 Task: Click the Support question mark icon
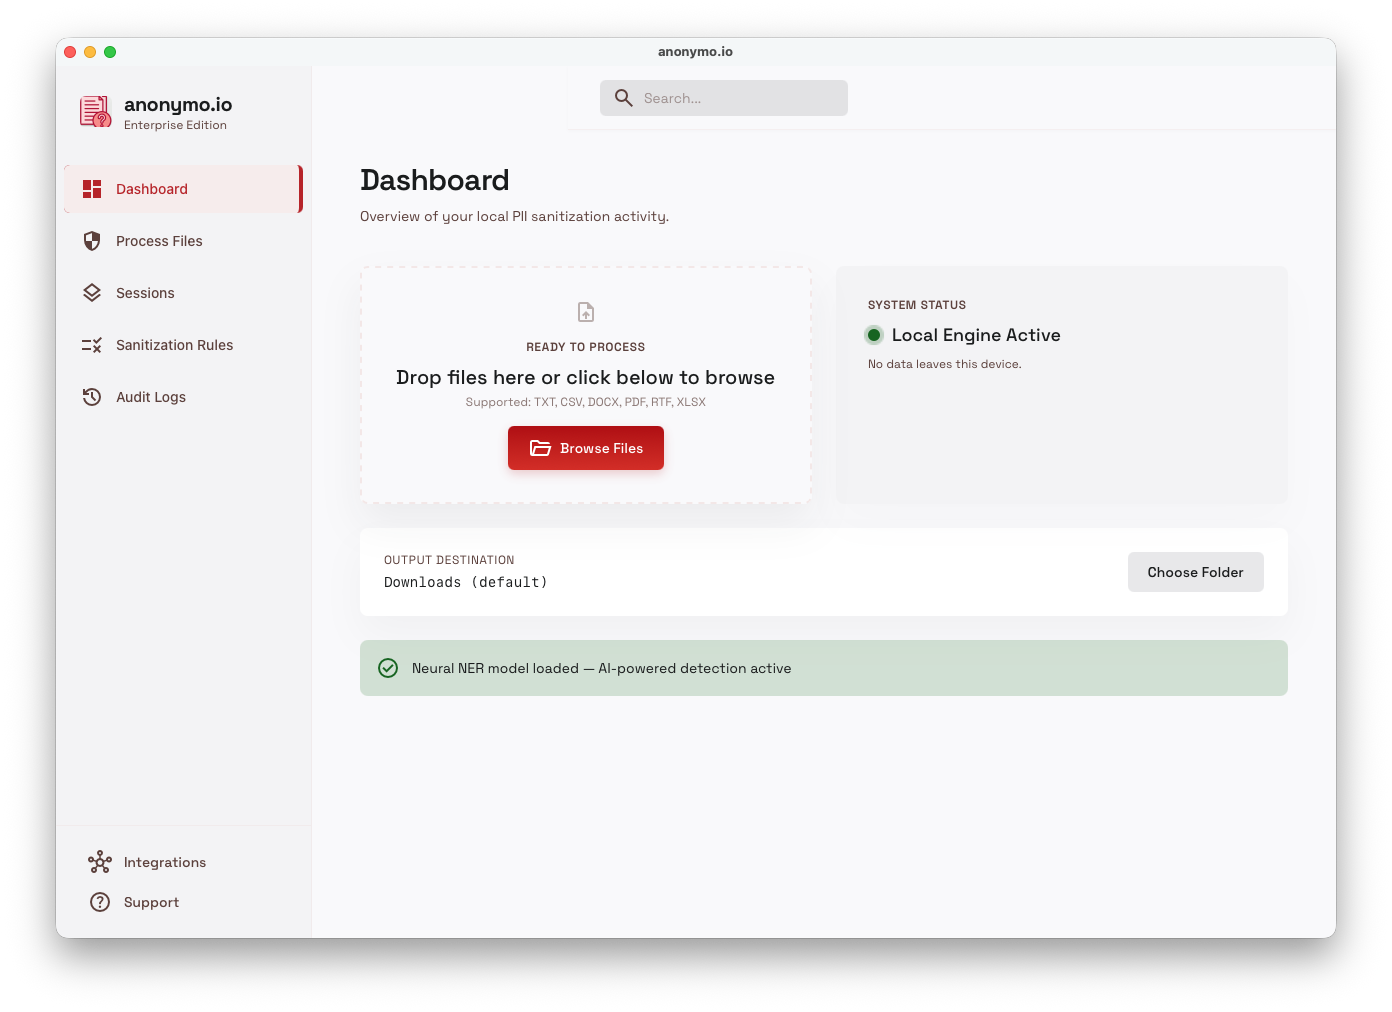tap(100, 902)
